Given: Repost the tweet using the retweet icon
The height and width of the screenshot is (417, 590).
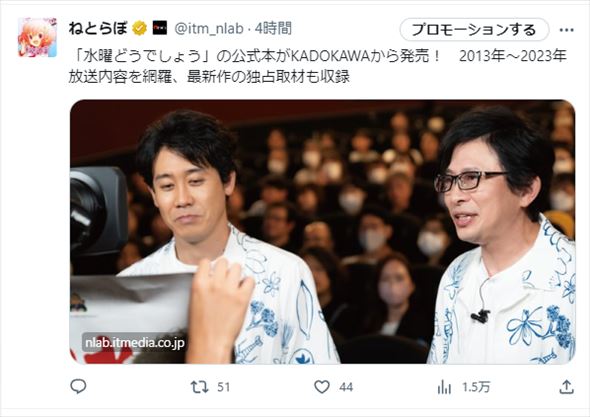Looking at the screenshot, I should [x=199, y=387].
